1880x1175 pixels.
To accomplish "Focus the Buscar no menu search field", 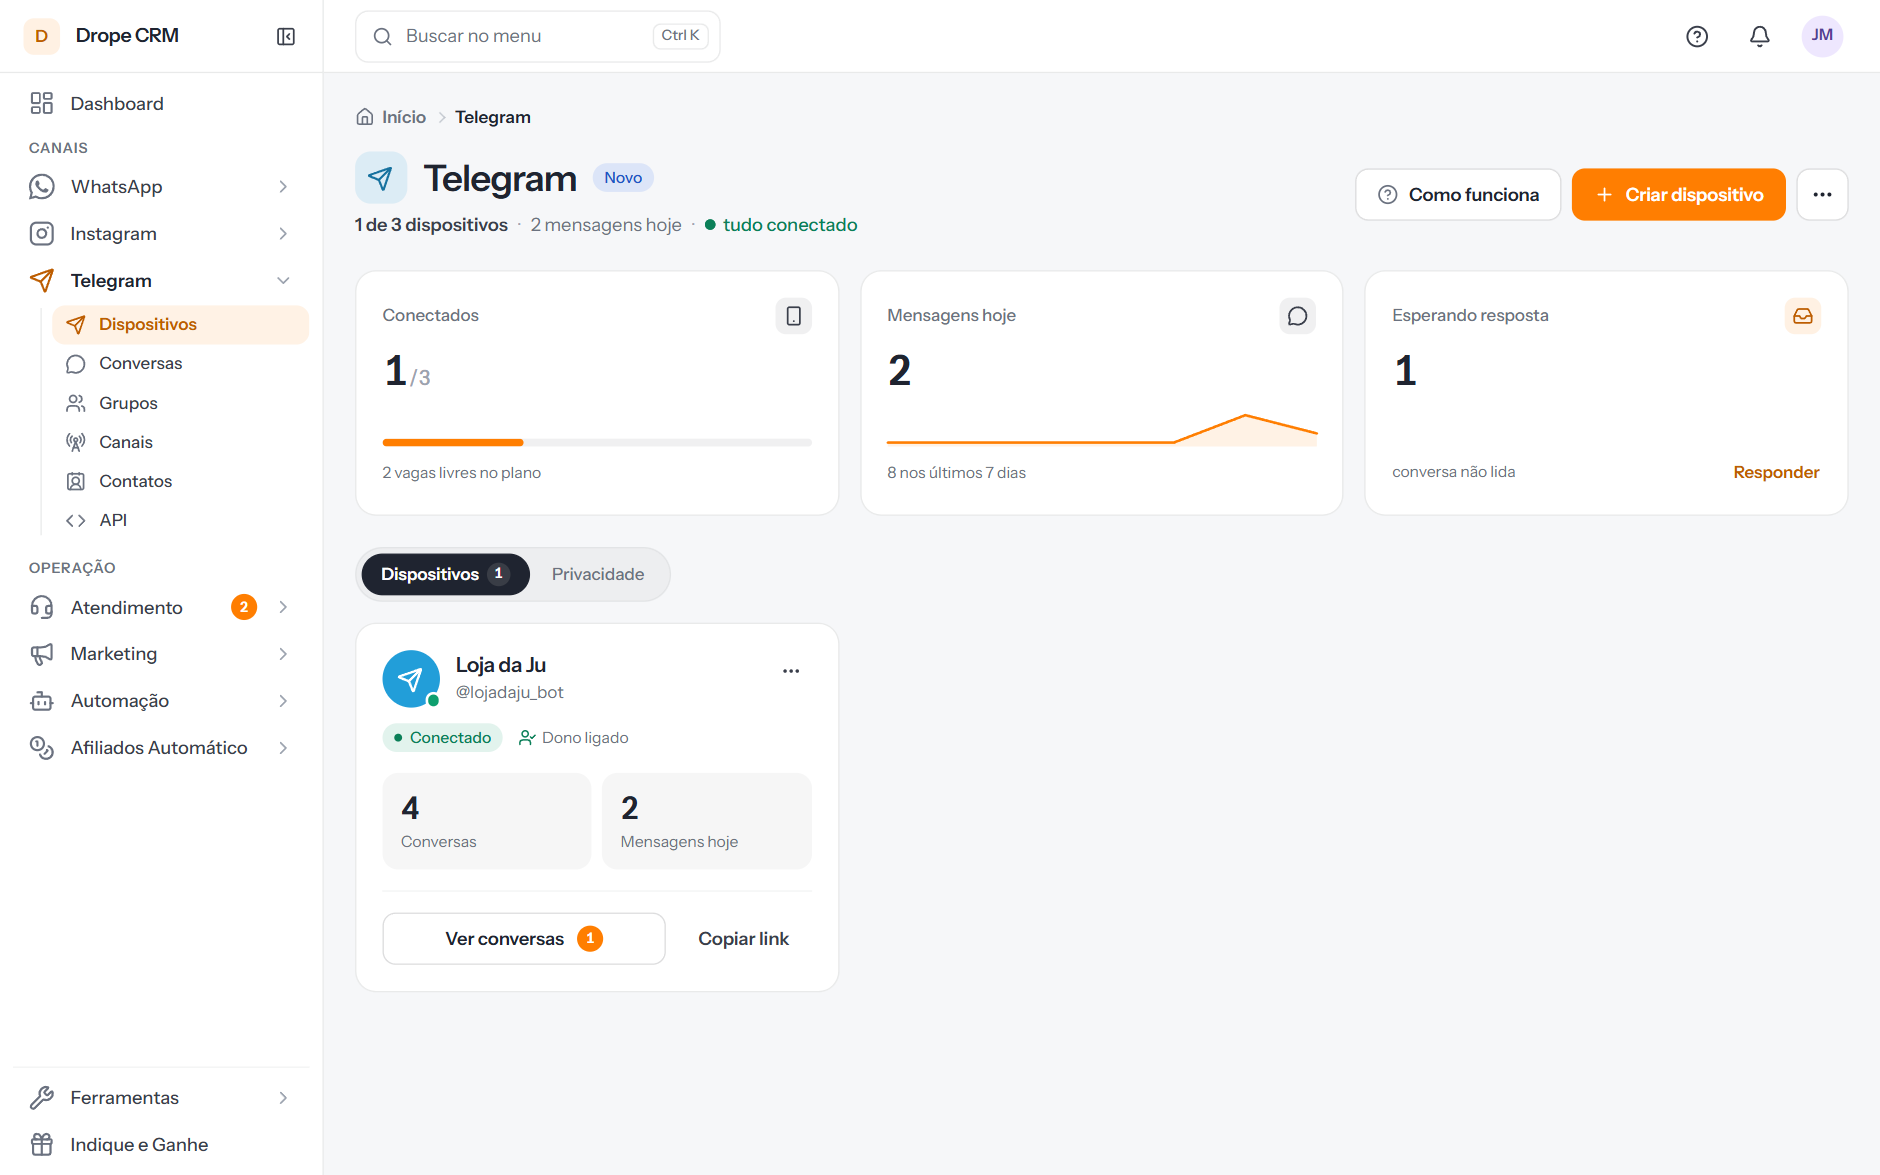I will pos(538,36).
